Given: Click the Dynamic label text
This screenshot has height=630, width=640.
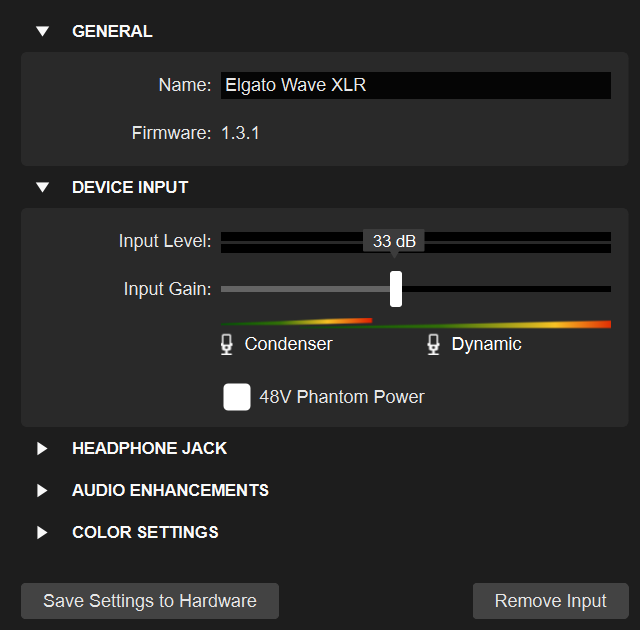Looking at the screenshot, I should click(487, 344).
